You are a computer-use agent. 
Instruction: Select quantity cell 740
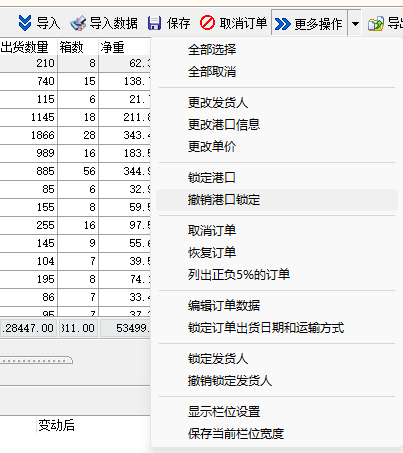tap(29, 81)
